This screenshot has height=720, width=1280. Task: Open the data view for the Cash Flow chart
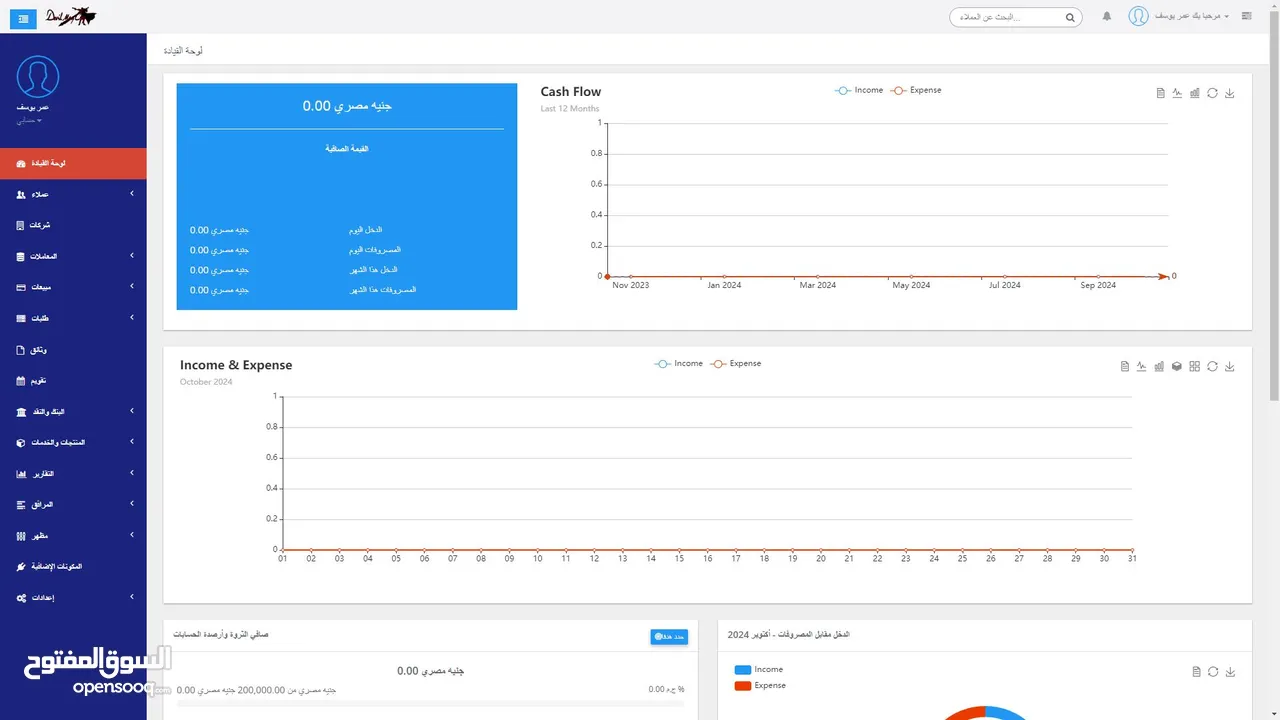1160,93
